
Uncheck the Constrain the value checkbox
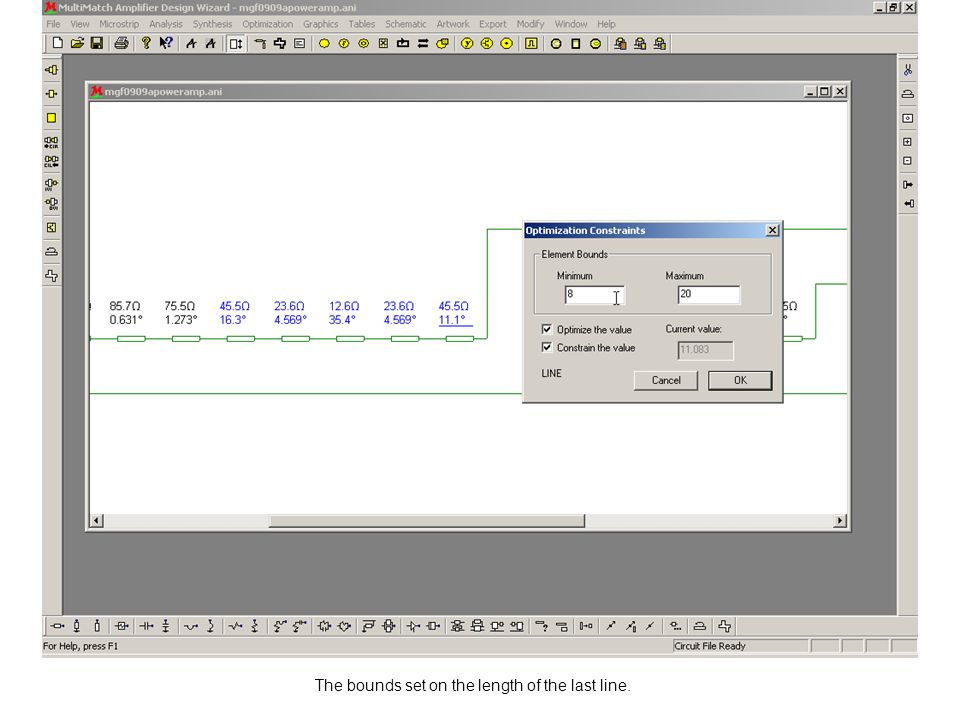coord(547,348)
